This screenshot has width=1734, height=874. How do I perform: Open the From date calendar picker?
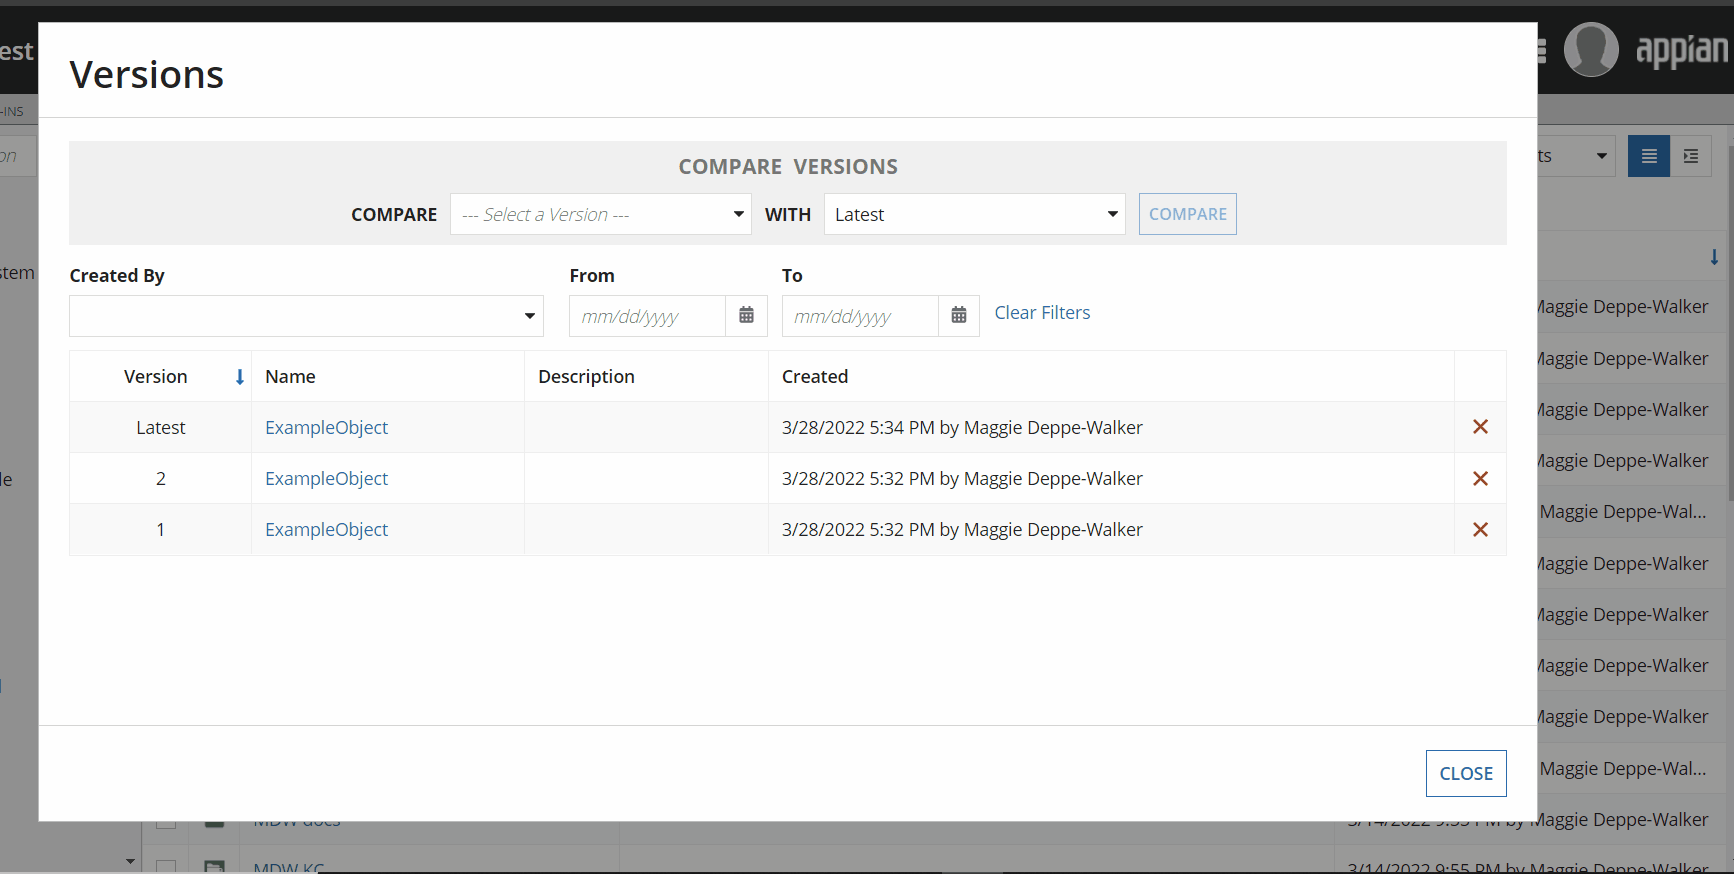pyautogui.click(x=746, y=315)
